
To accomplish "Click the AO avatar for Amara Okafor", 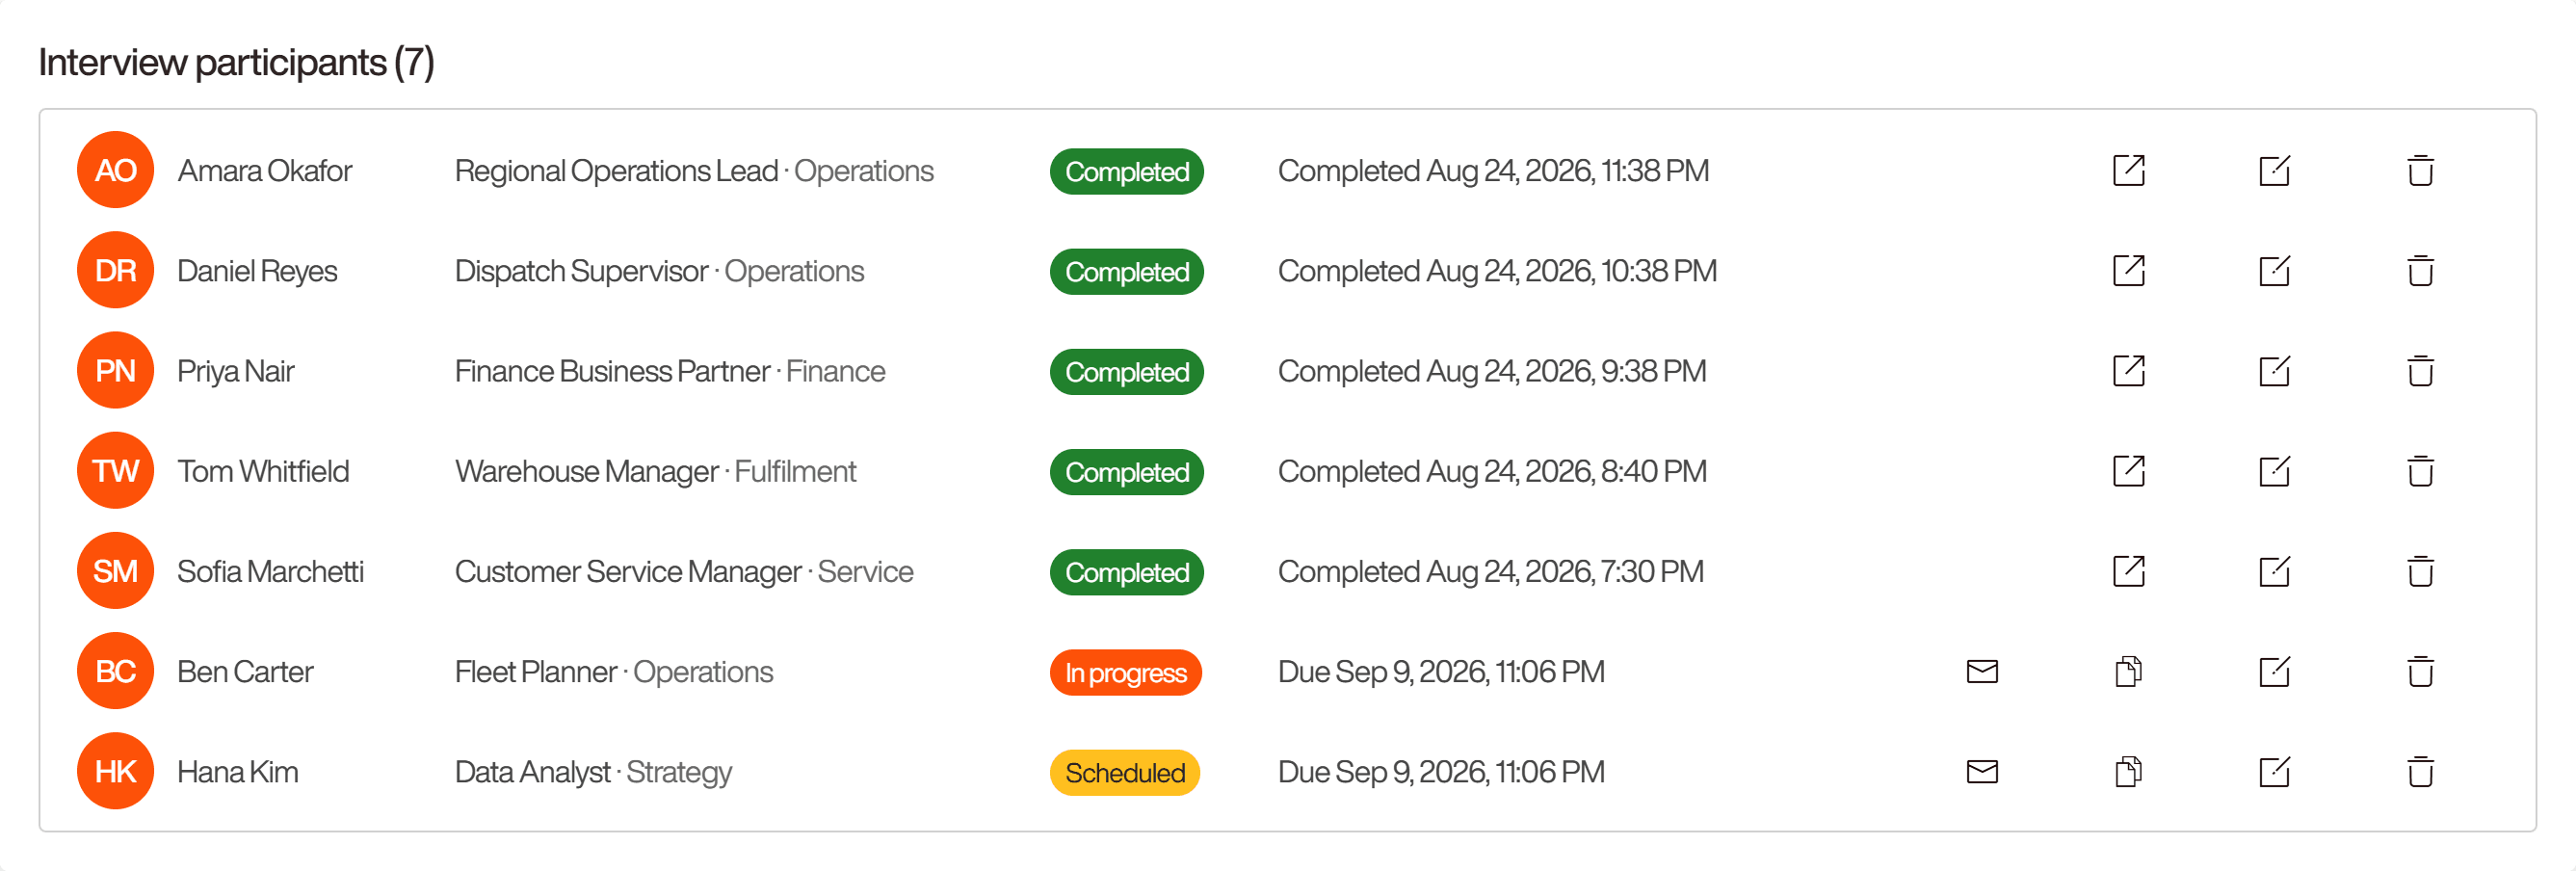I will click(115, 170).
